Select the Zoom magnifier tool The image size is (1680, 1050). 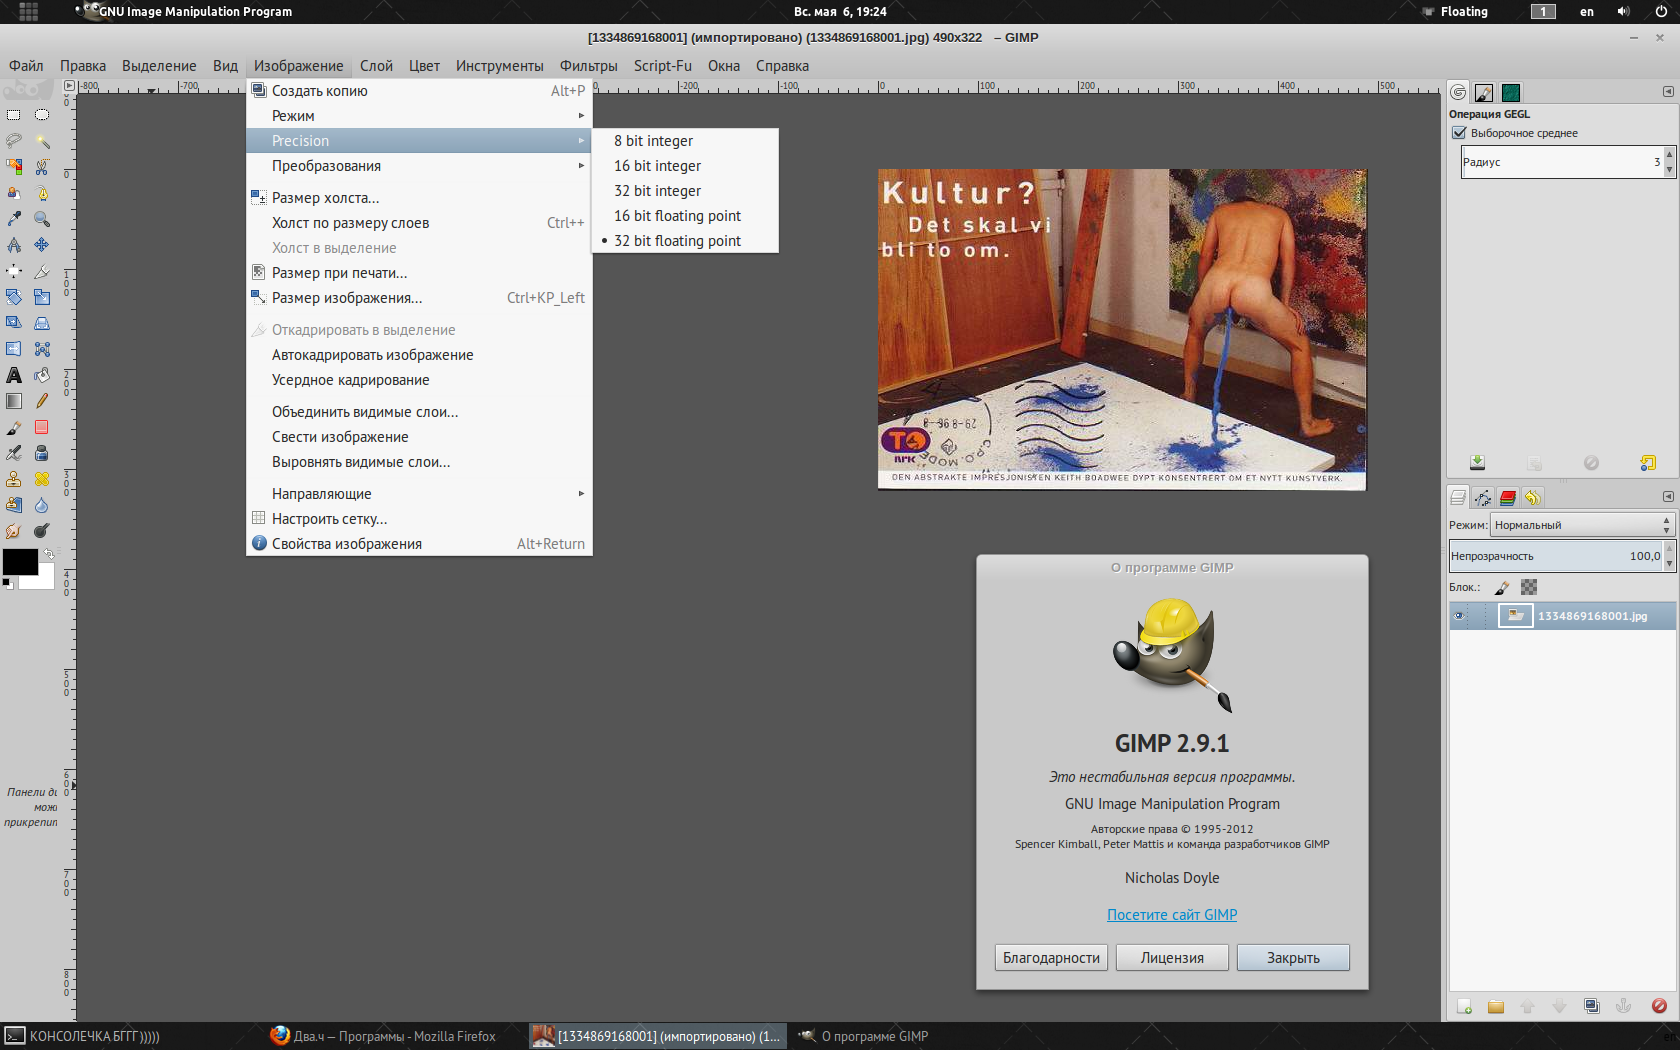(x=42, y=219)
